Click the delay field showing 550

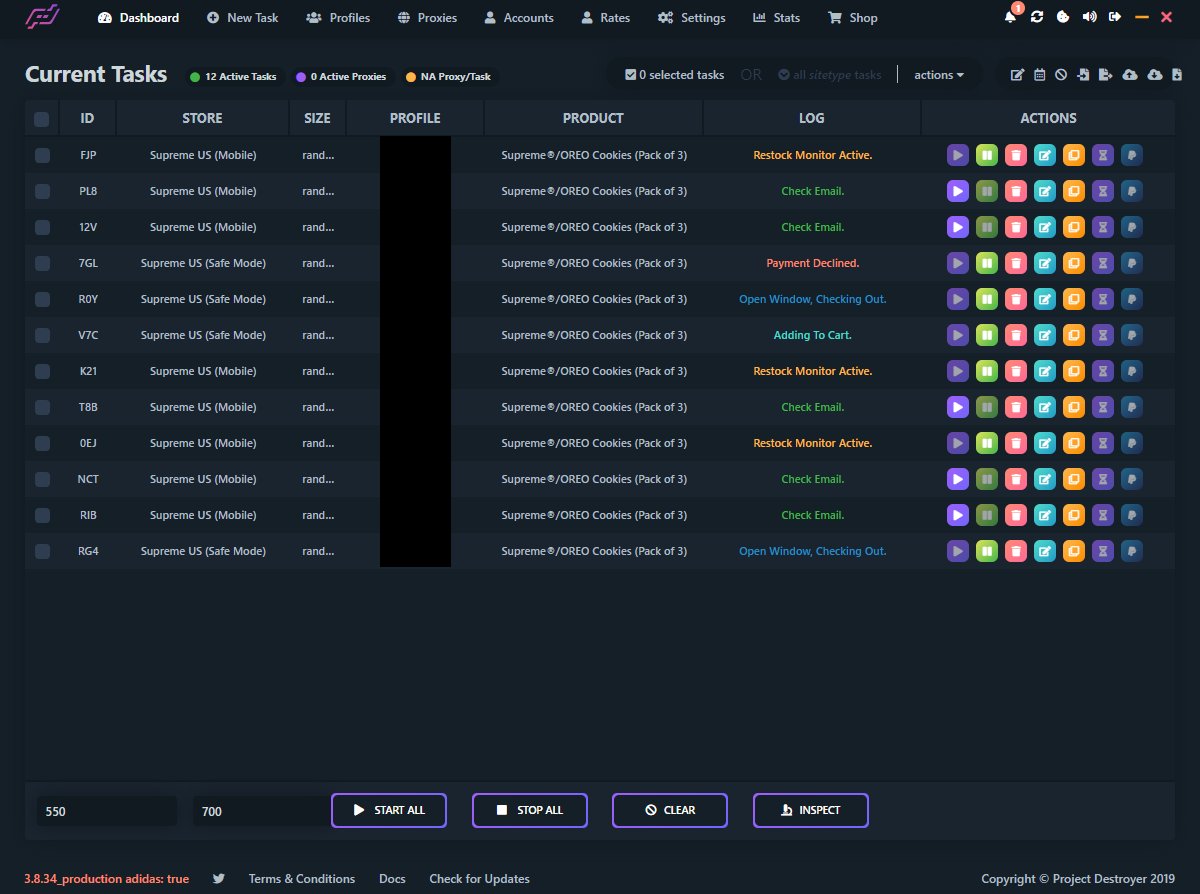107,811
